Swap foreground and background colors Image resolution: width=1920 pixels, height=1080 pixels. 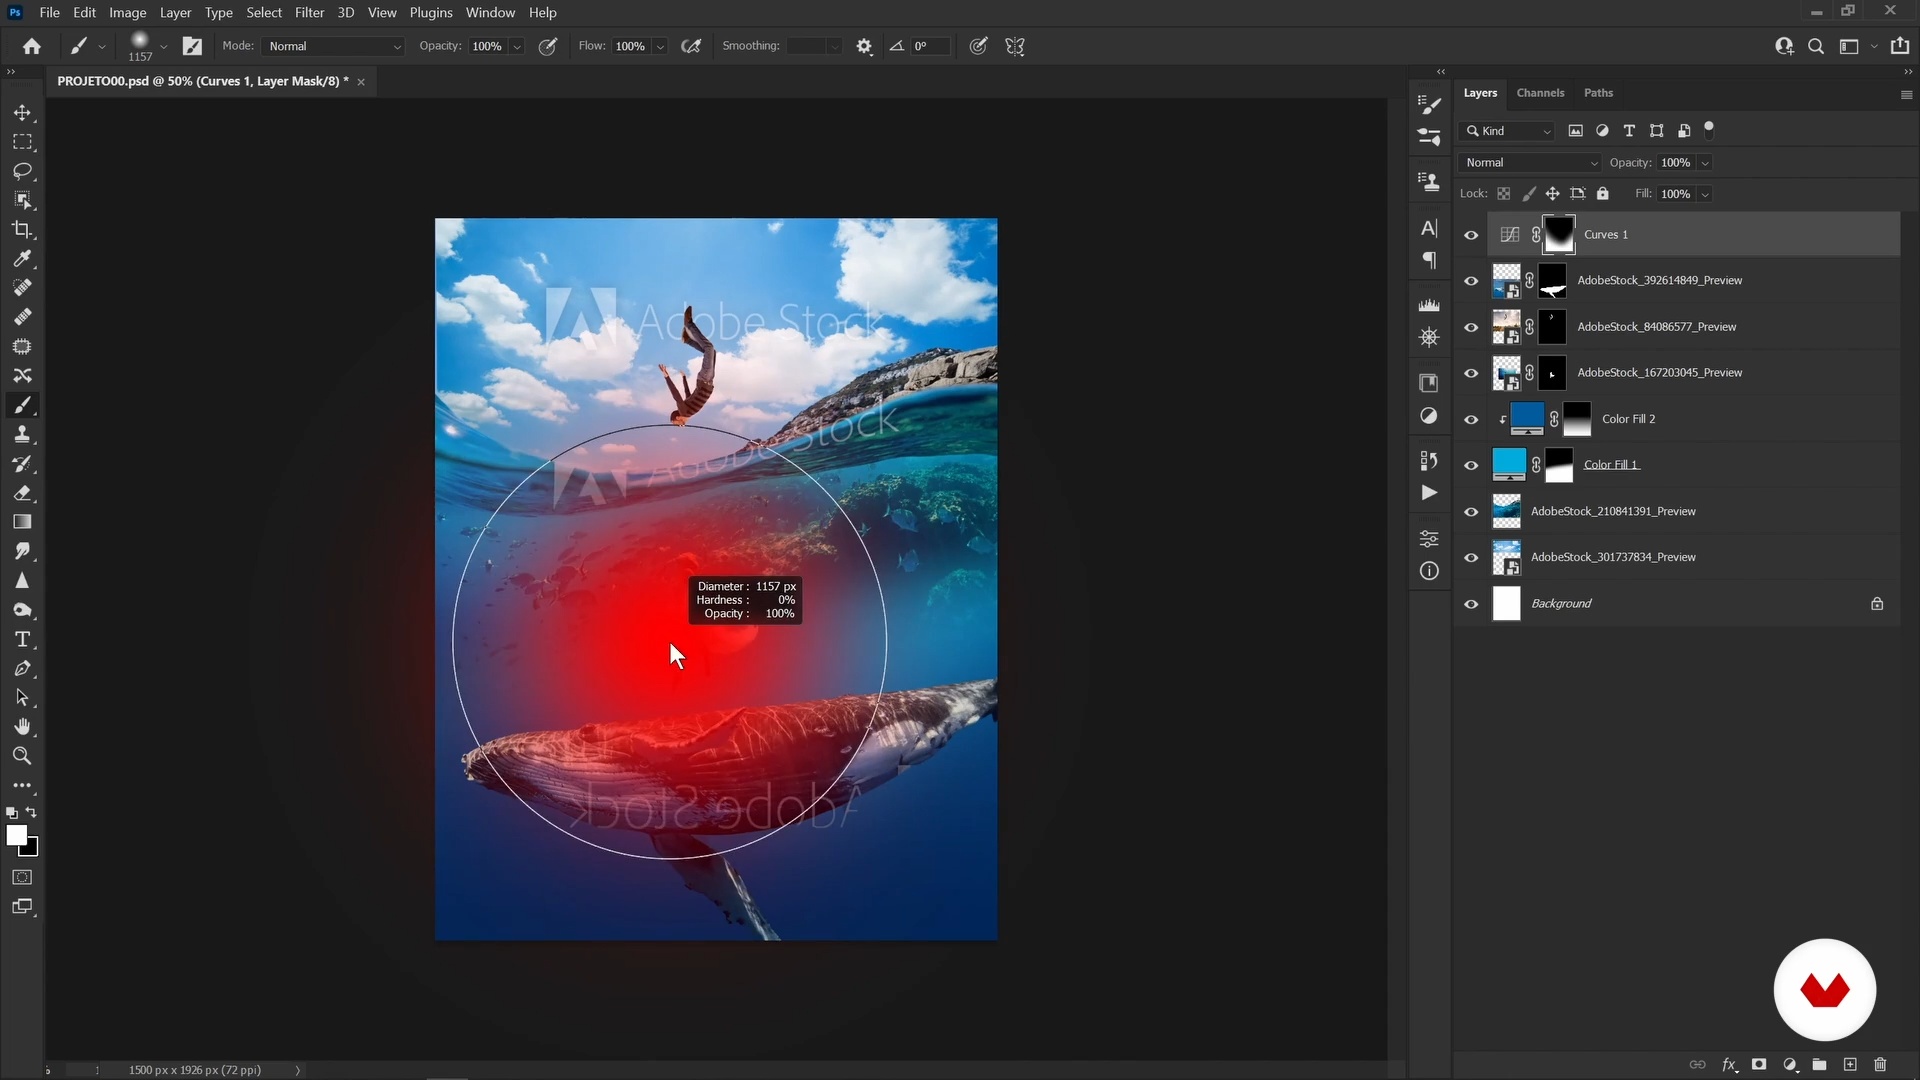click(x=31, y=813)
